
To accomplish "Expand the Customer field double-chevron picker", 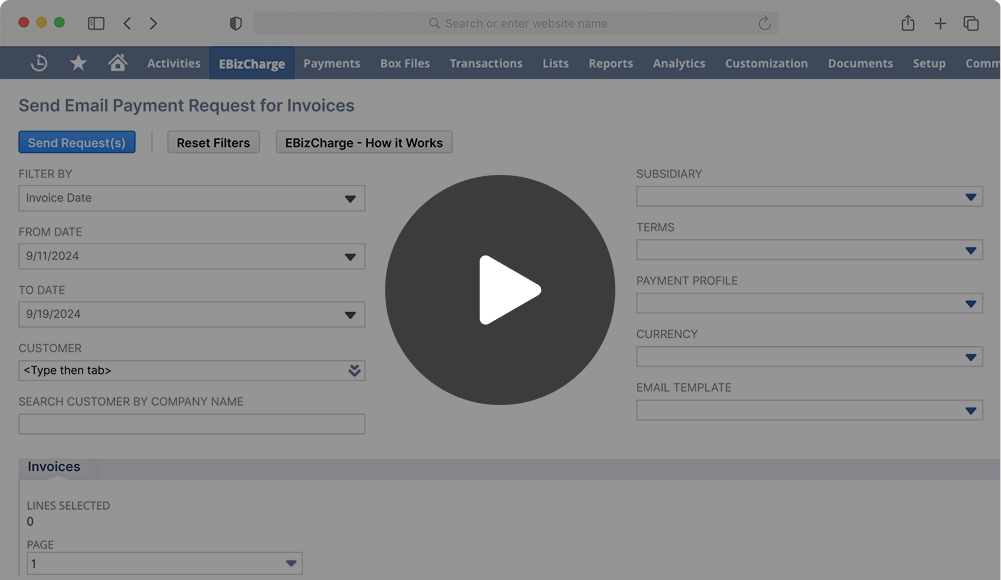I will pos(353,370).
